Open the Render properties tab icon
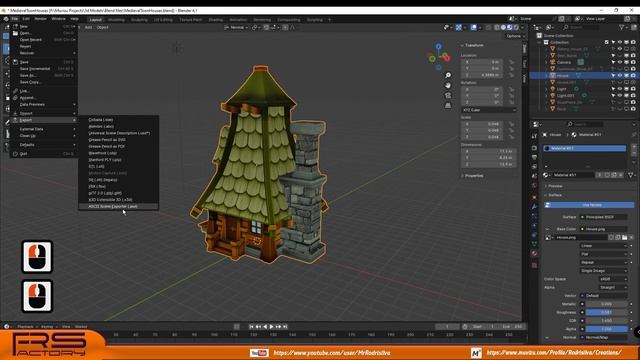Viewport: 640px width, 360px height. tap(534, 148)
